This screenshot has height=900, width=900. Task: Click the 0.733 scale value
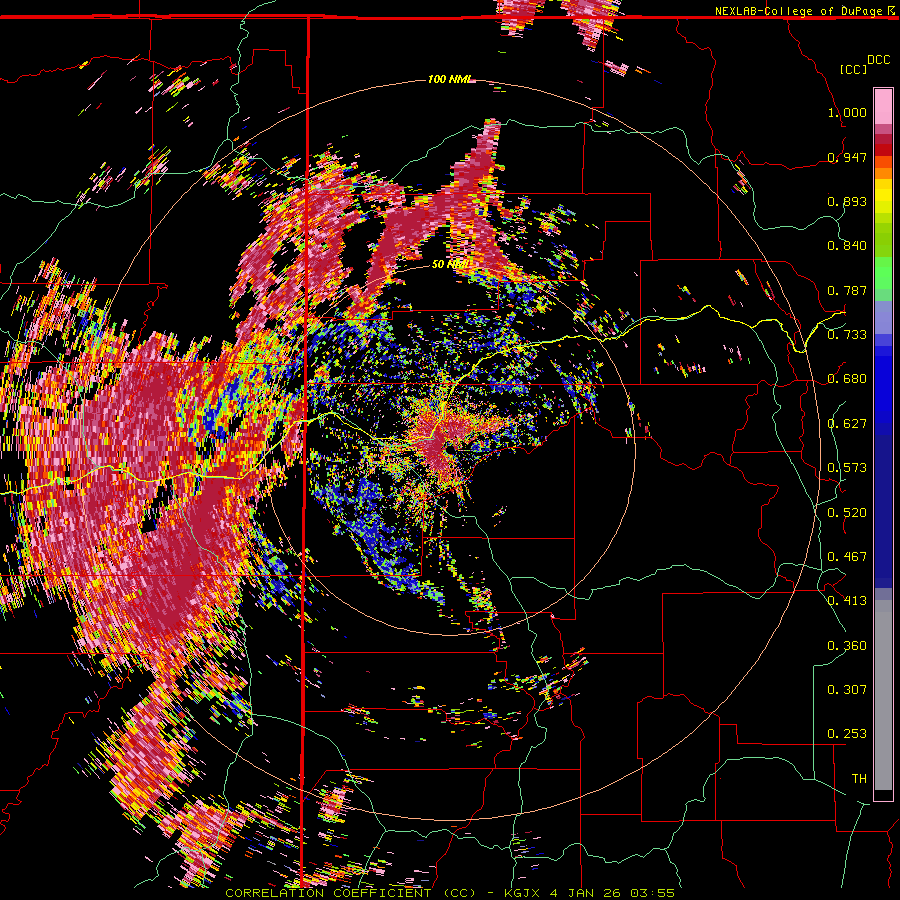click(847, 335)
